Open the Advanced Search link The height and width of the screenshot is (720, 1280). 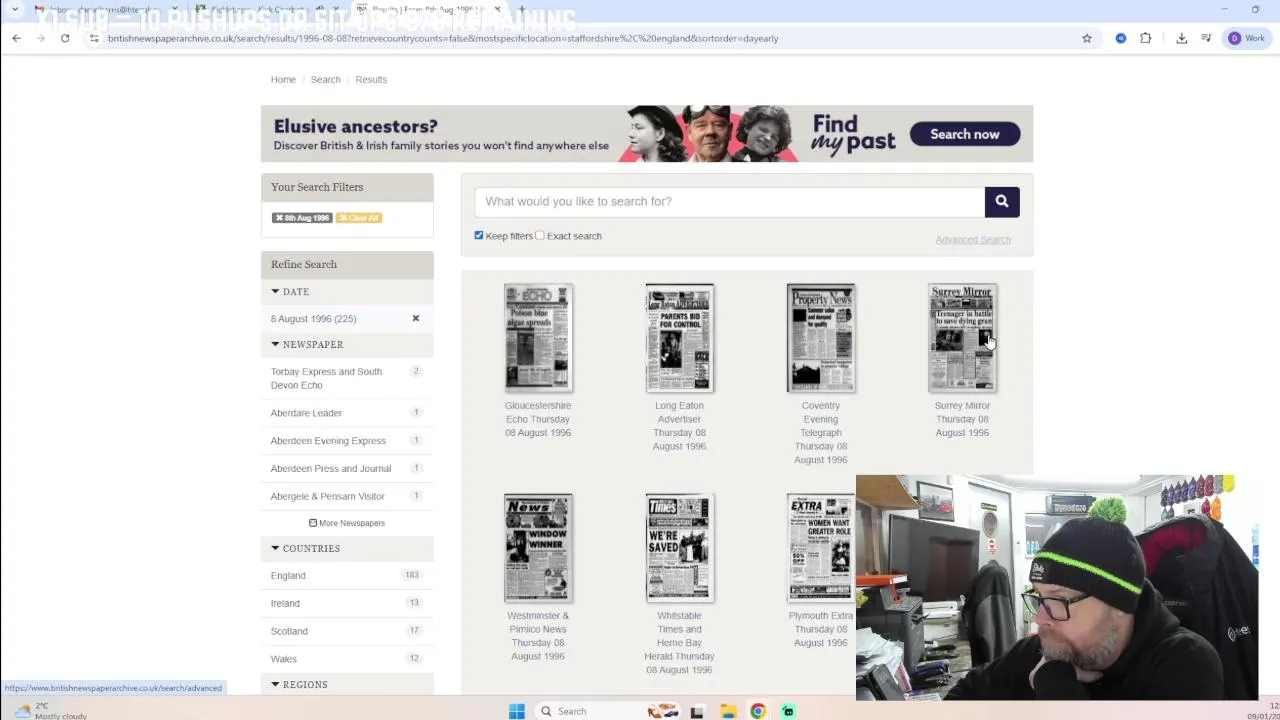[973, 240]
